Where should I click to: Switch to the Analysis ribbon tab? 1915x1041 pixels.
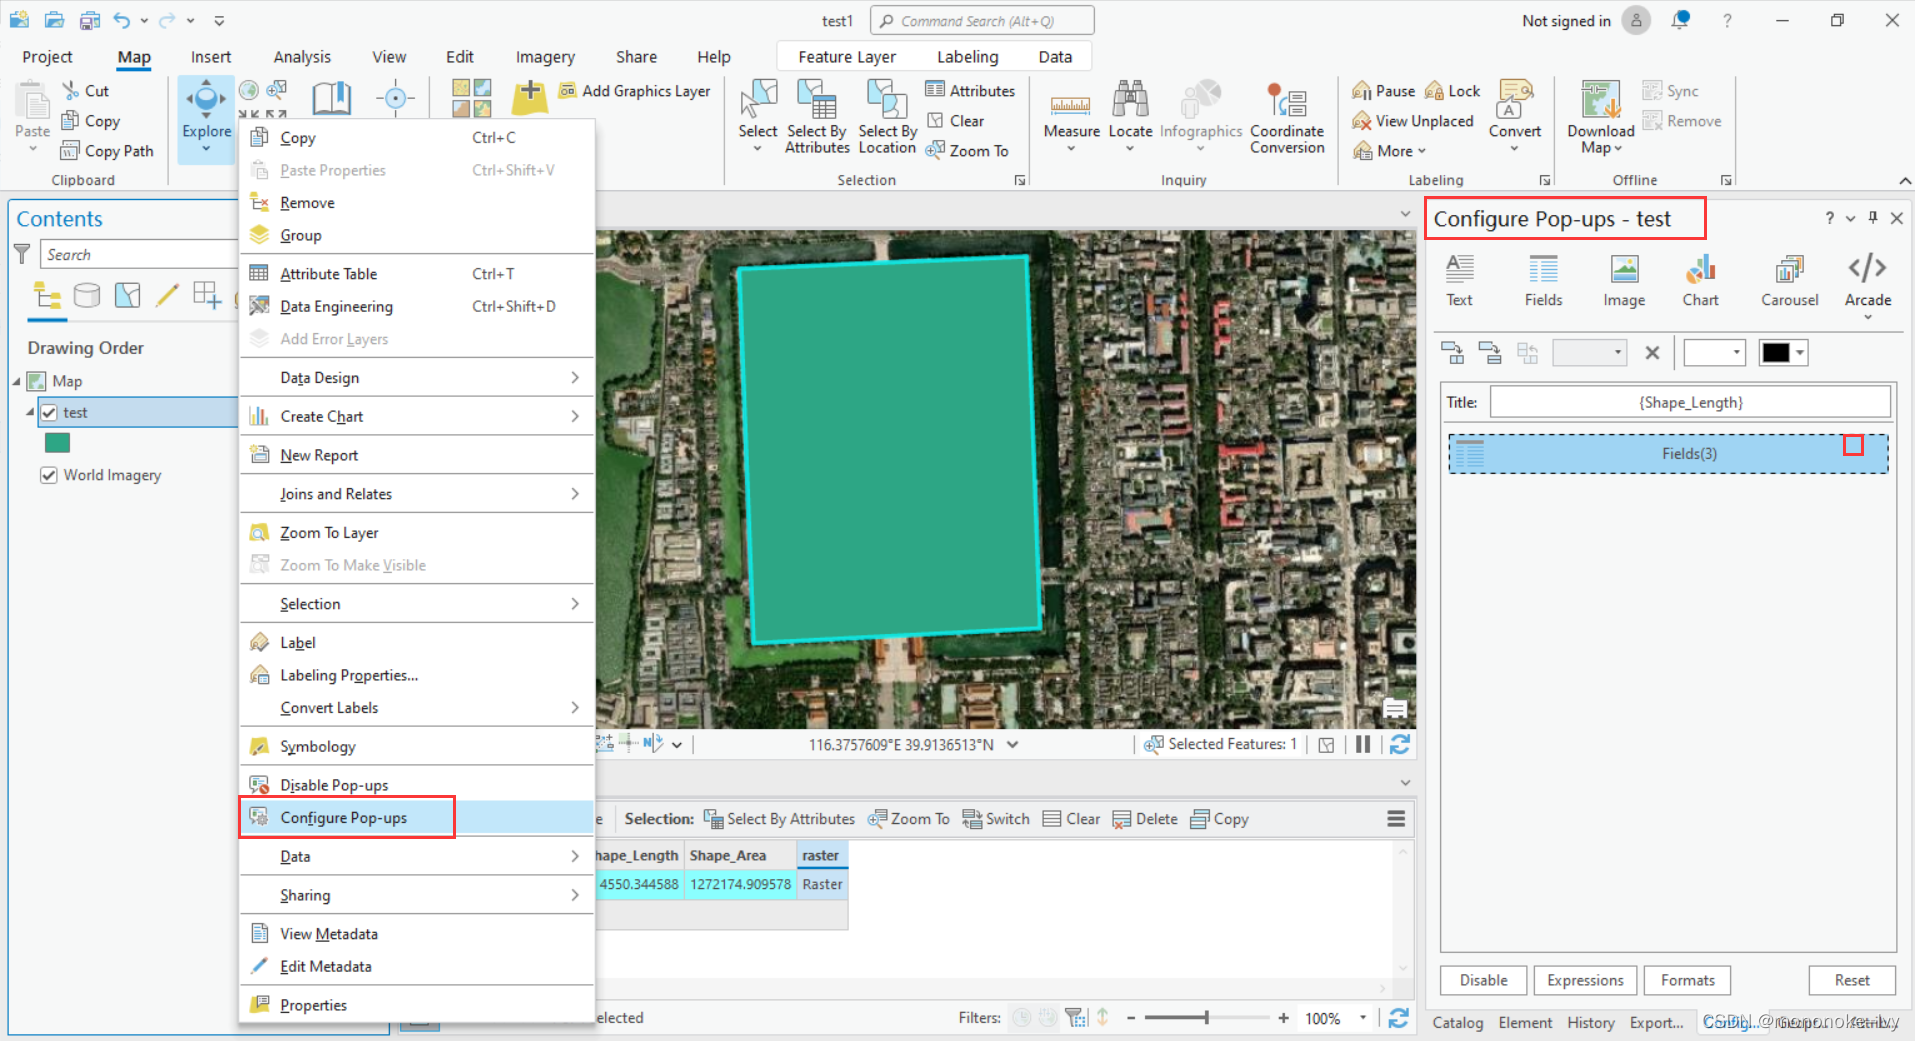coord(302,57)
